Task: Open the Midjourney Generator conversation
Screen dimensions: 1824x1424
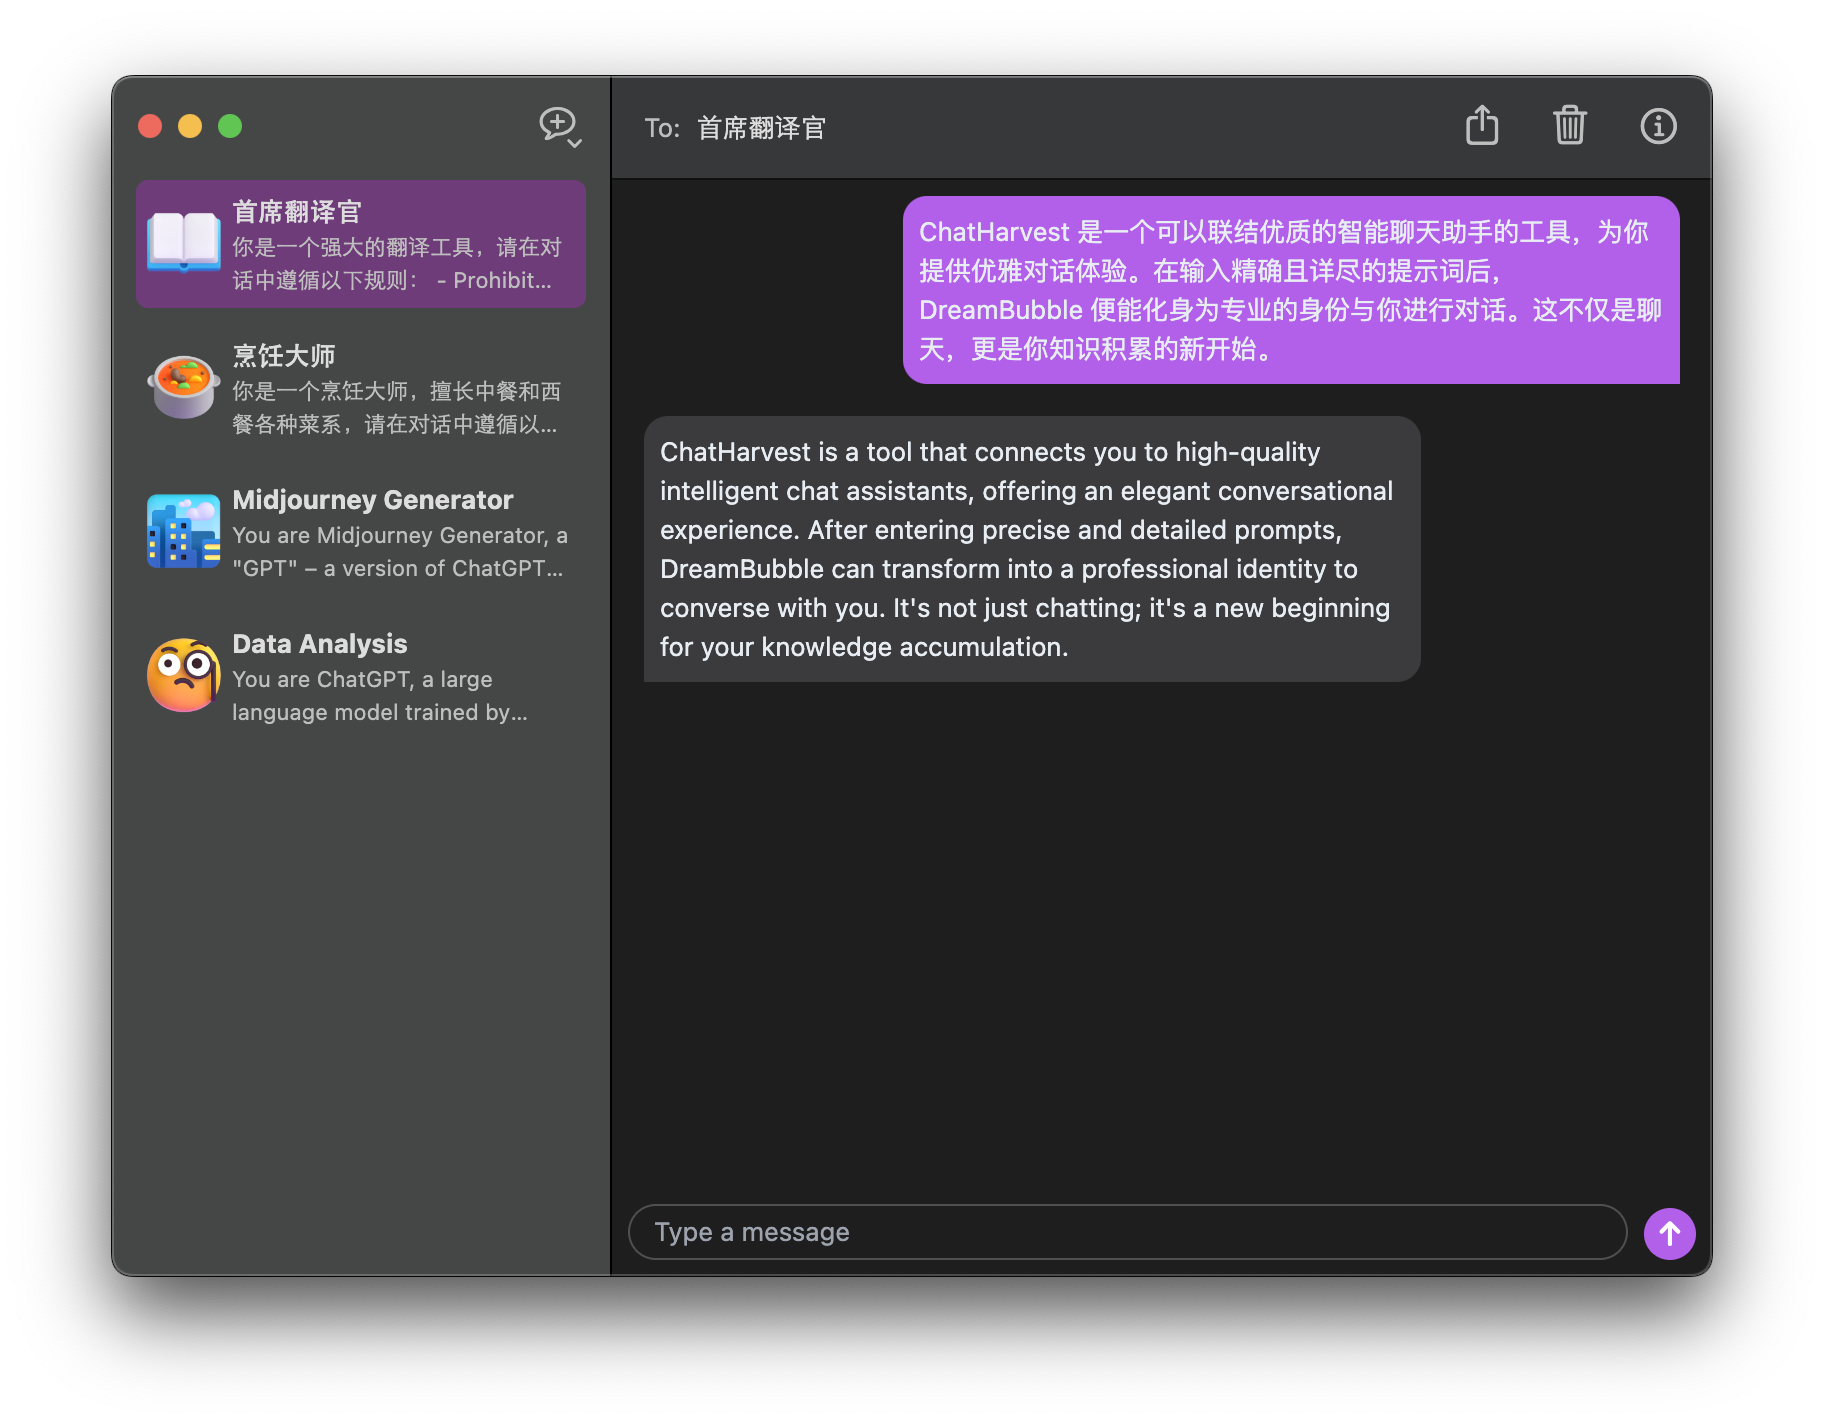Action: pos(361,532)
